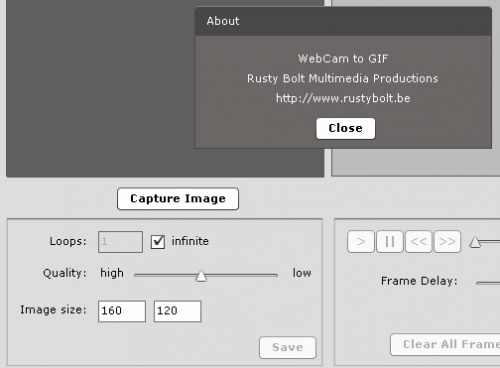Click the Quality slider thumb
Viewport: 500px width, 368px height.
point(201,276)
